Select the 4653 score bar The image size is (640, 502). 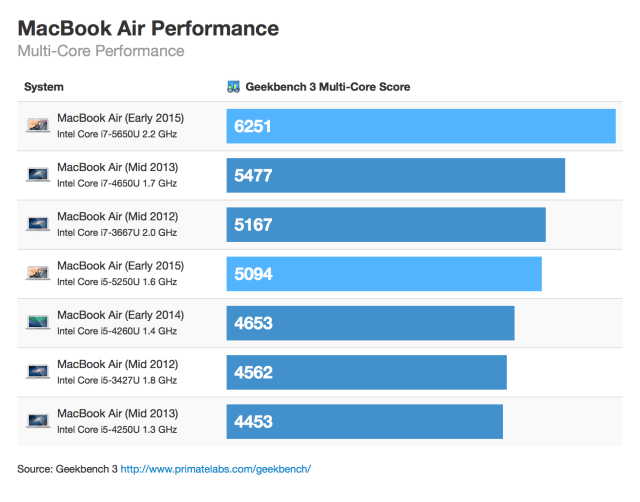click(x=370, y=322)
